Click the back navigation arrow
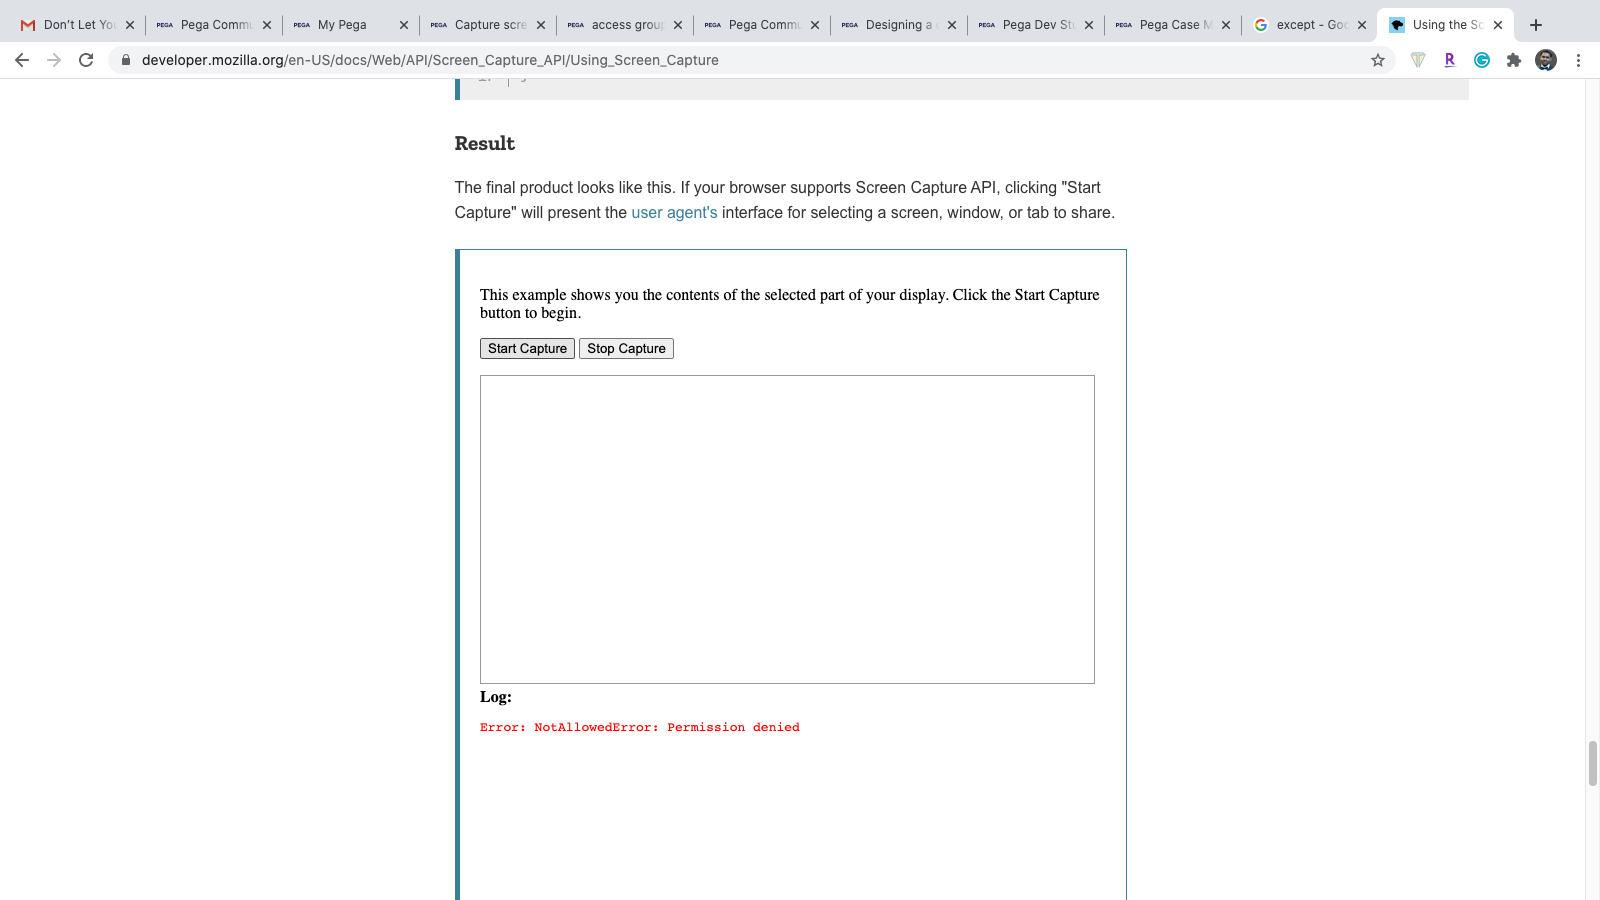 pyautogui.click(x=22, y=60)
